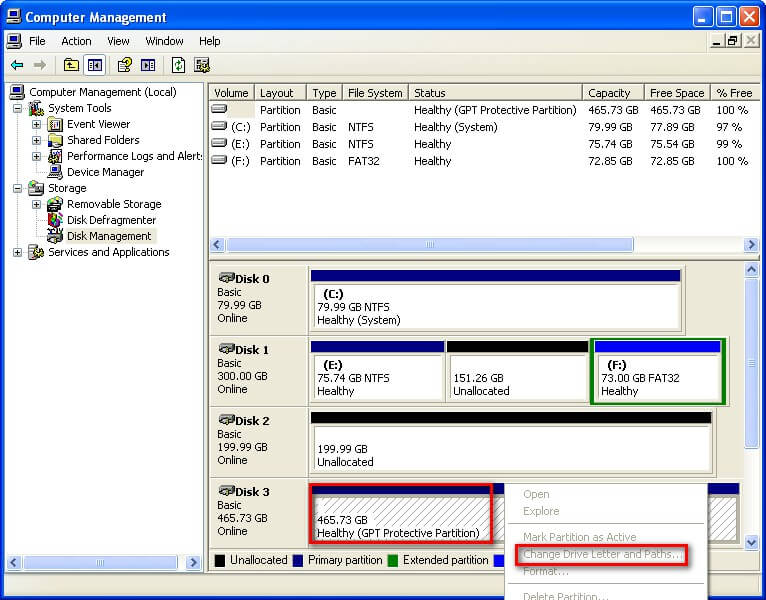Sort by the File System column header
The width and height of the screenshot is (766, 600).
(375, 93)
